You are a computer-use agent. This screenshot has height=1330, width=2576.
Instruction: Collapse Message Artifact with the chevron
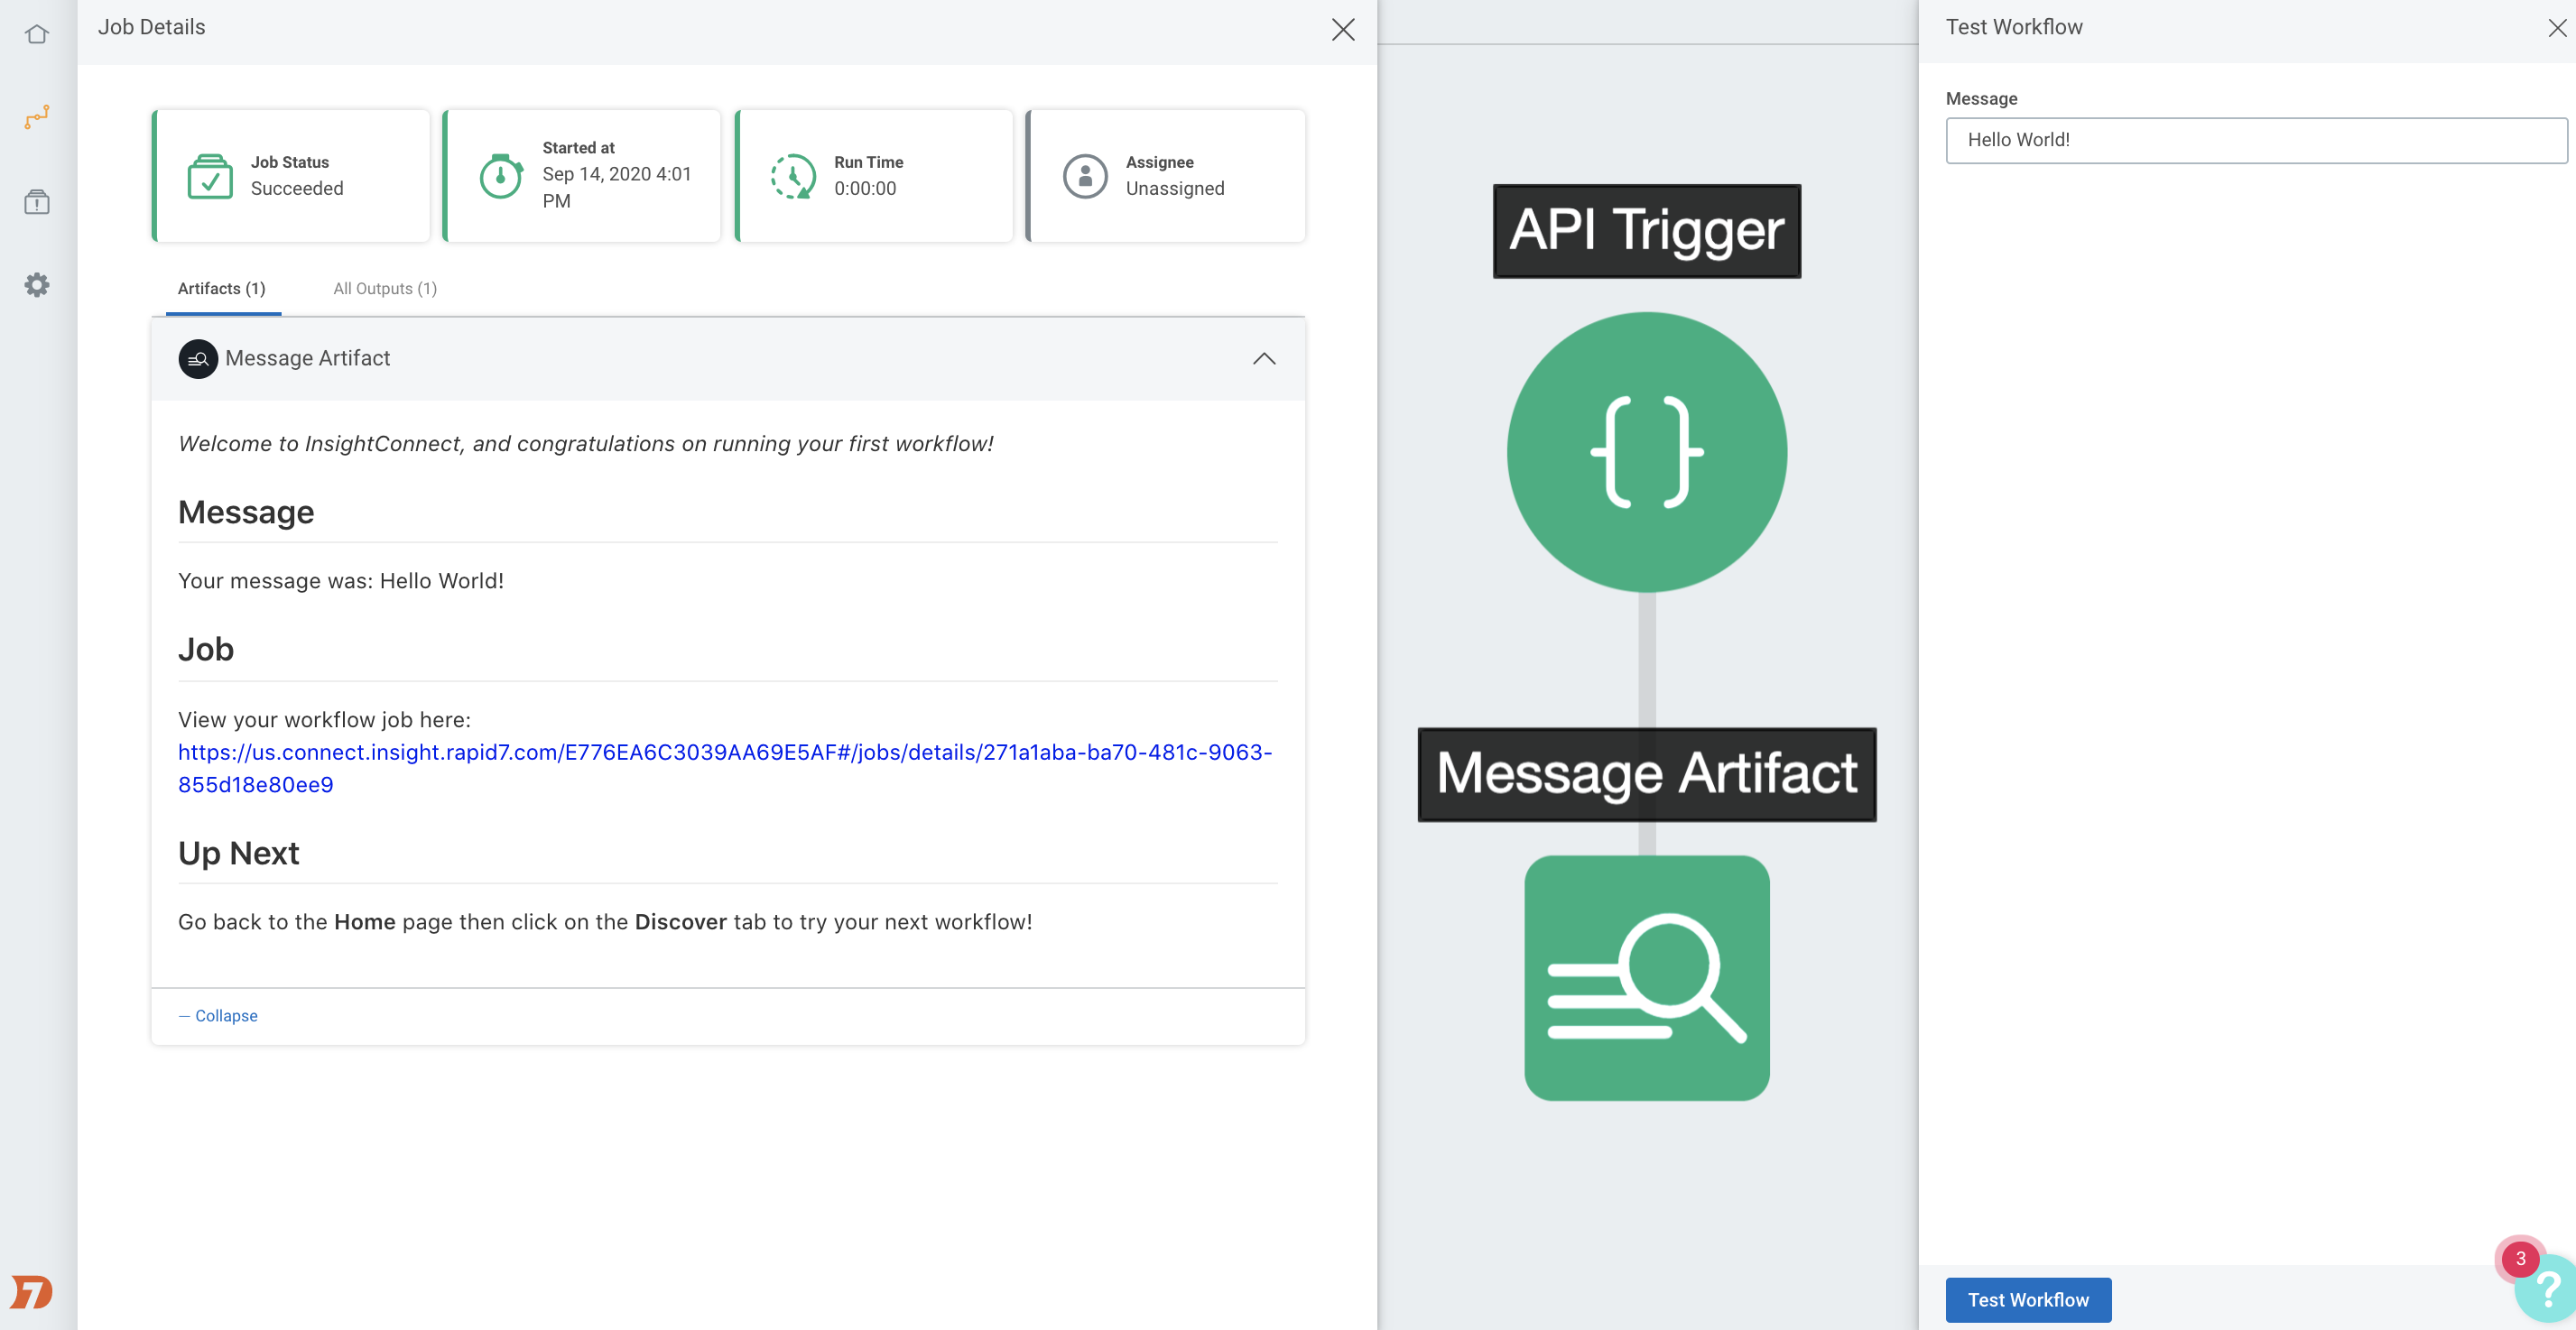click(x=1264, y=359)
